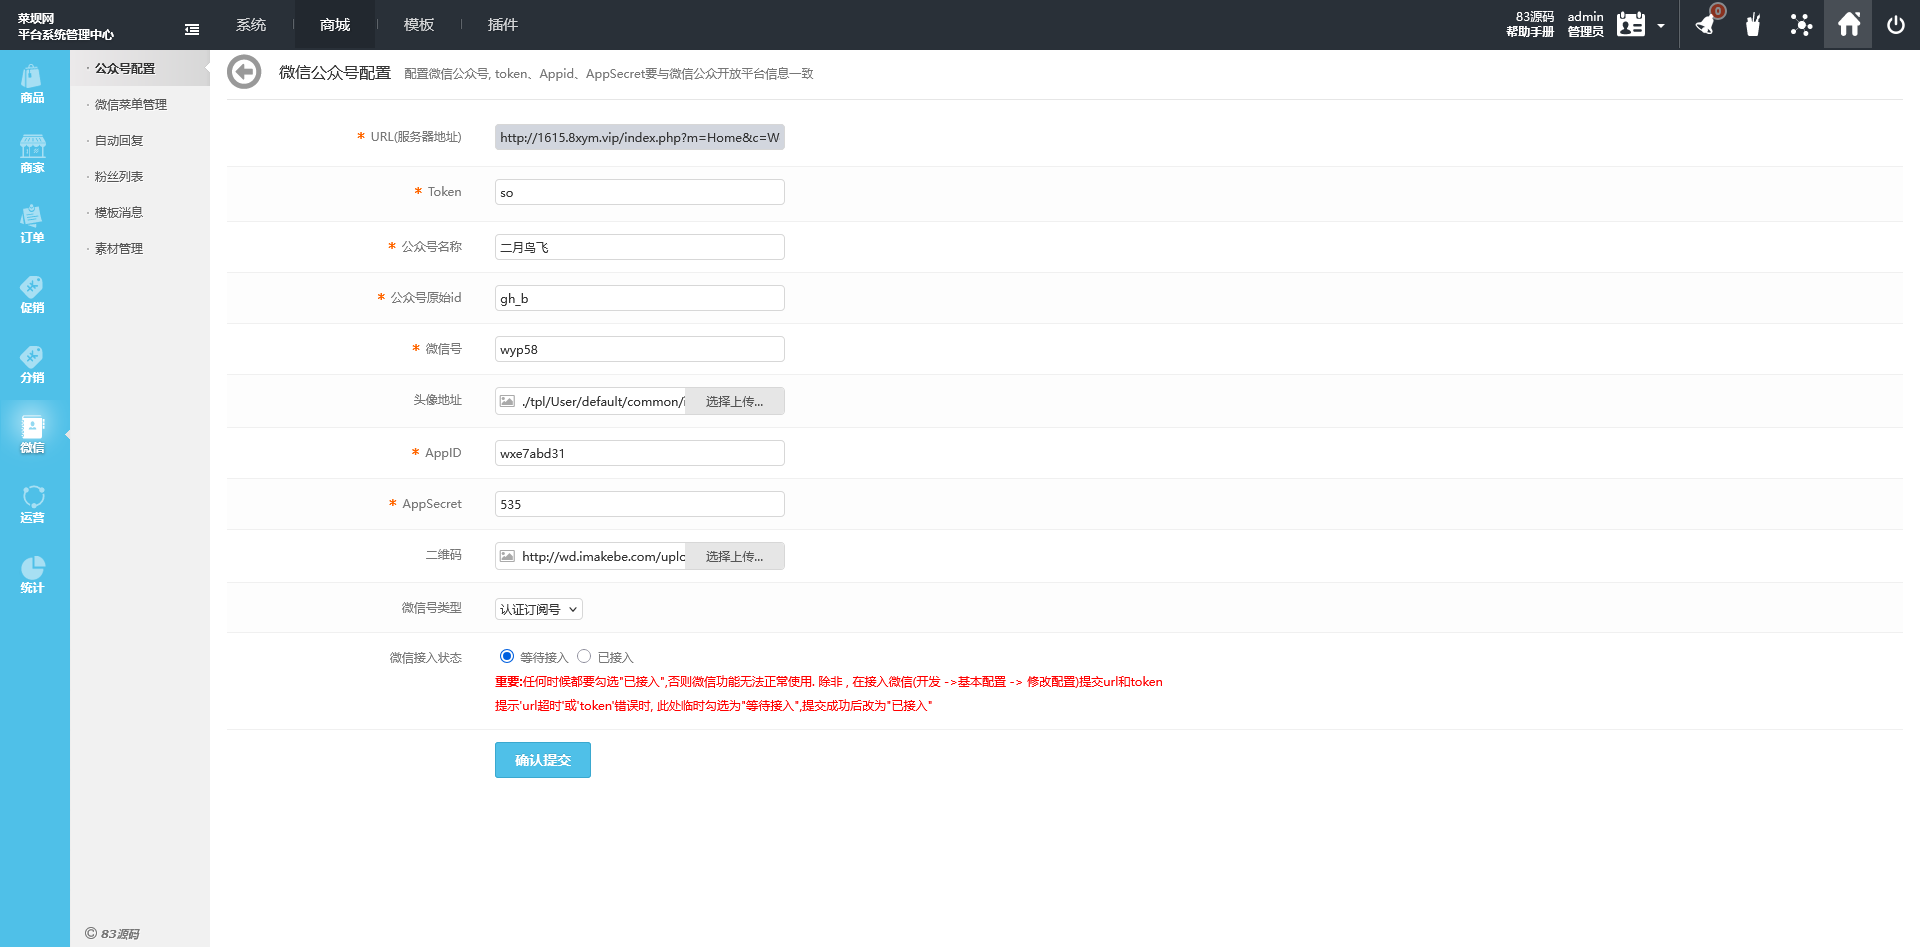This screenshot has width=1920, height=947.
Task: Focus the URL(服务器地址) field
Action: tap(640, 137)
